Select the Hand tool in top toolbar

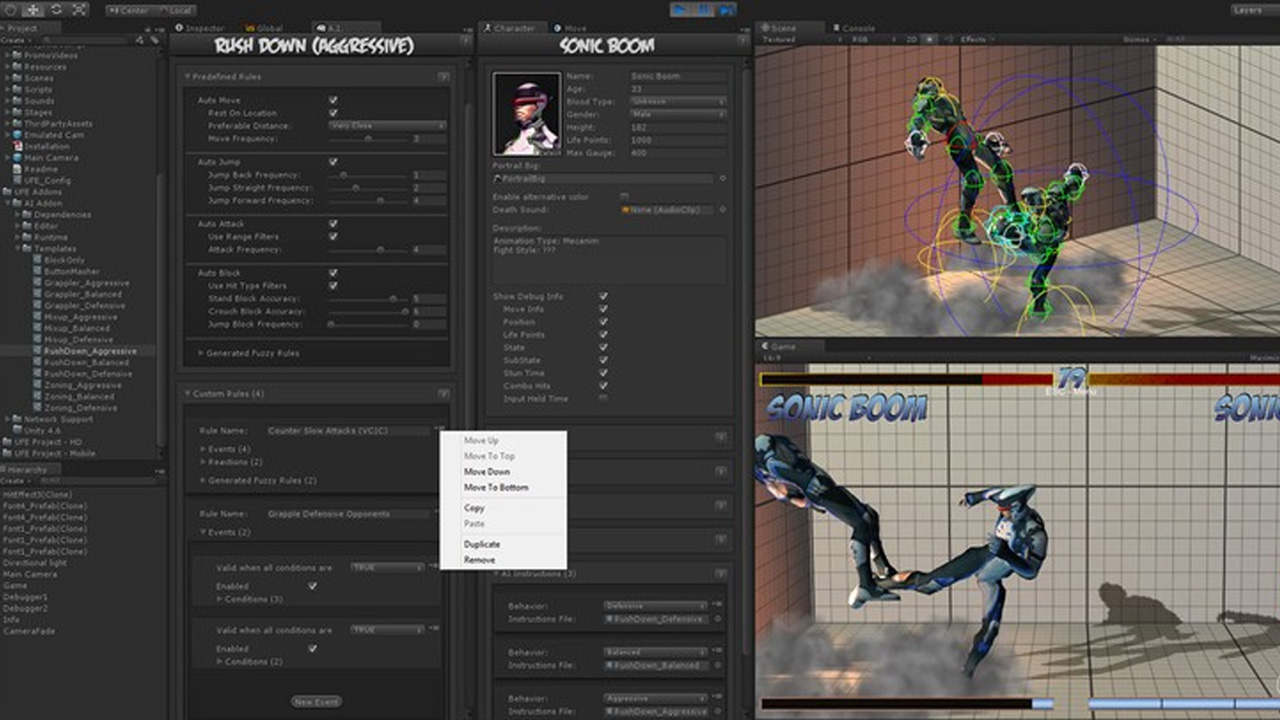click(9, 9)
